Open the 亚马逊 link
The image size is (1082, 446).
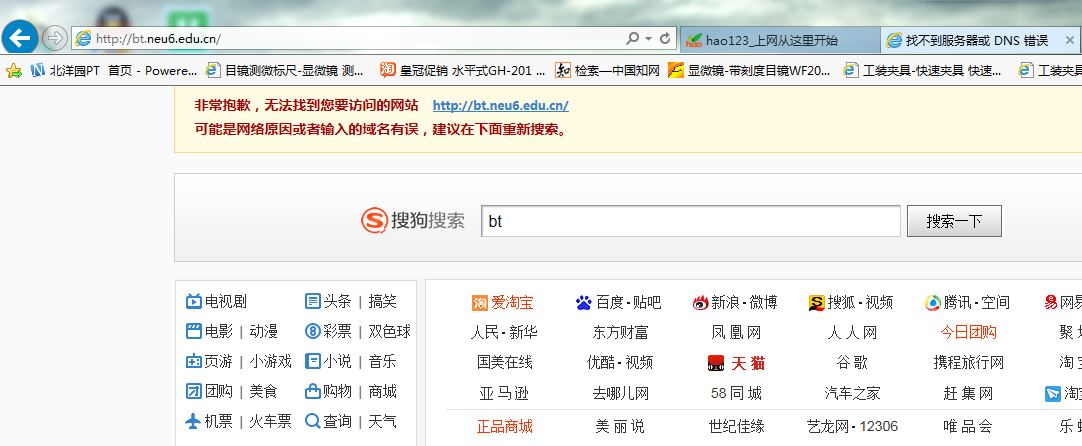(504, 394)
